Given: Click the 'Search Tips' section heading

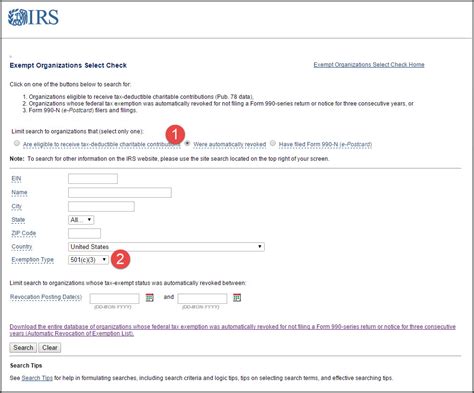Looking at the screenshot, I should point(26,365).
